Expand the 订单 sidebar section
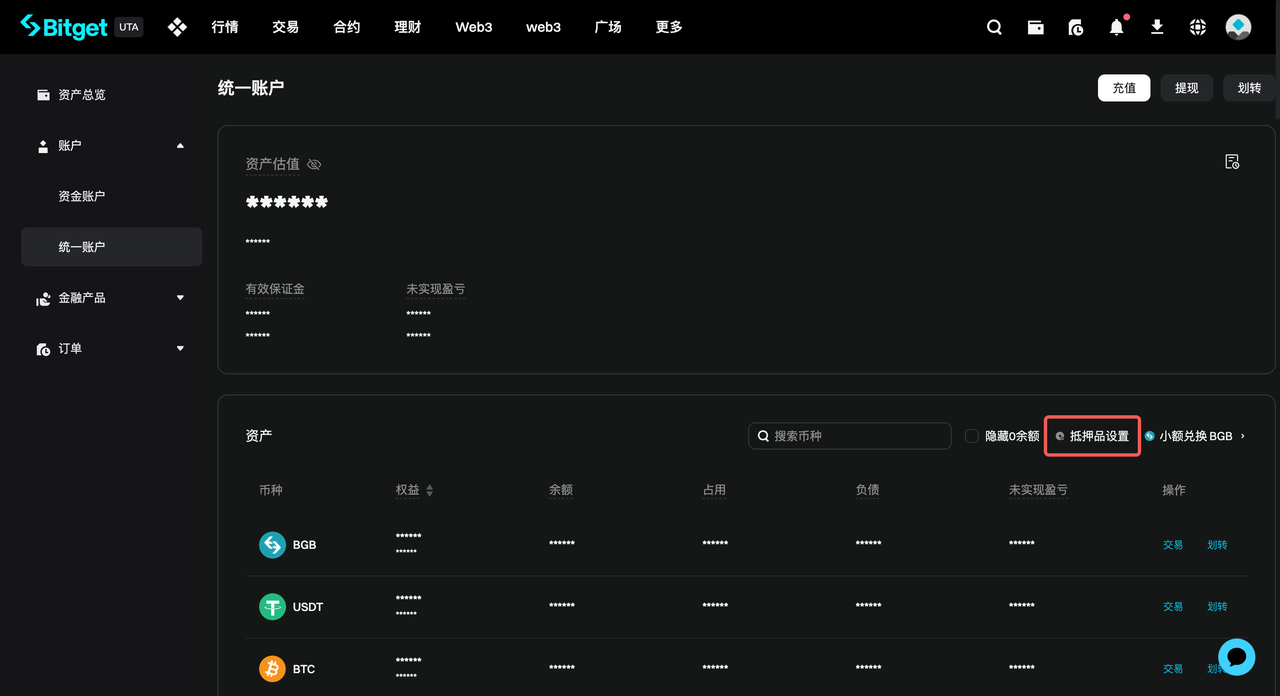 point(180,349)
